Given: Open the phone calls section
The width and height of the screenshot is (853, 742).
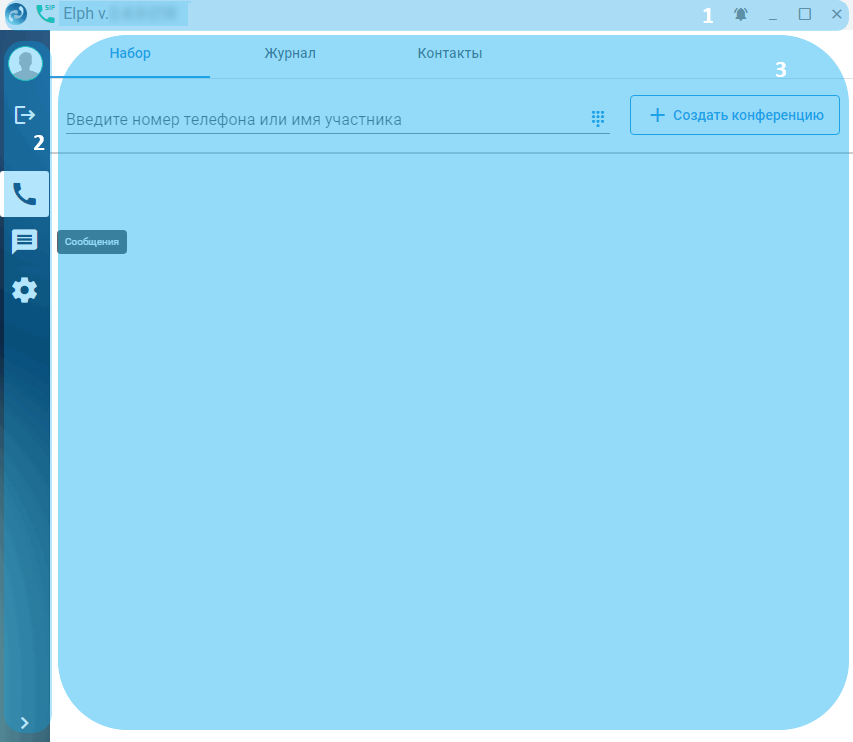Looking at the screenshot, I should [25, 194].
